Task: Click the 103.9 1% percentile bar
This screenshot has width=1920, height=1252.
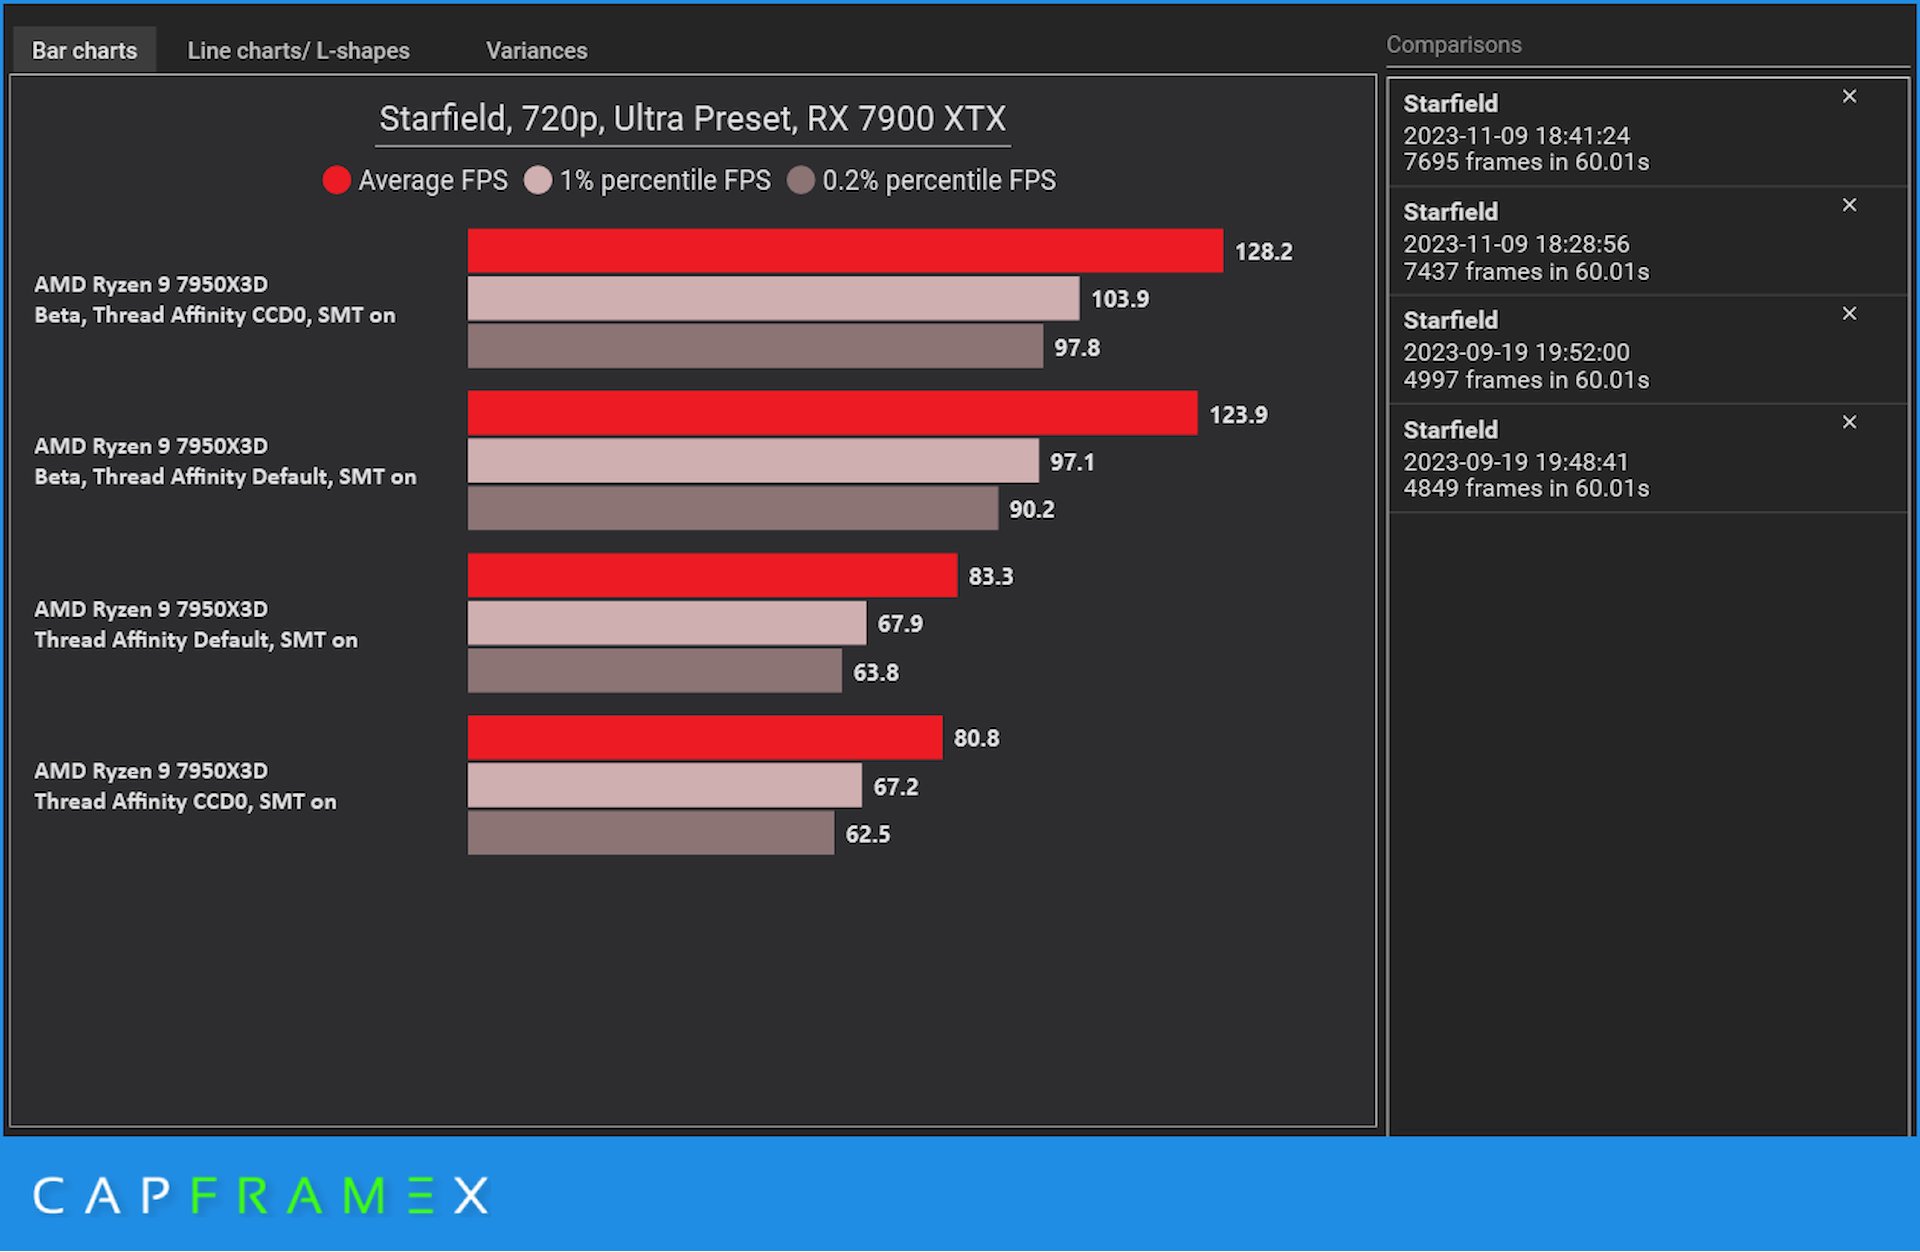Action: pos(773,299)
